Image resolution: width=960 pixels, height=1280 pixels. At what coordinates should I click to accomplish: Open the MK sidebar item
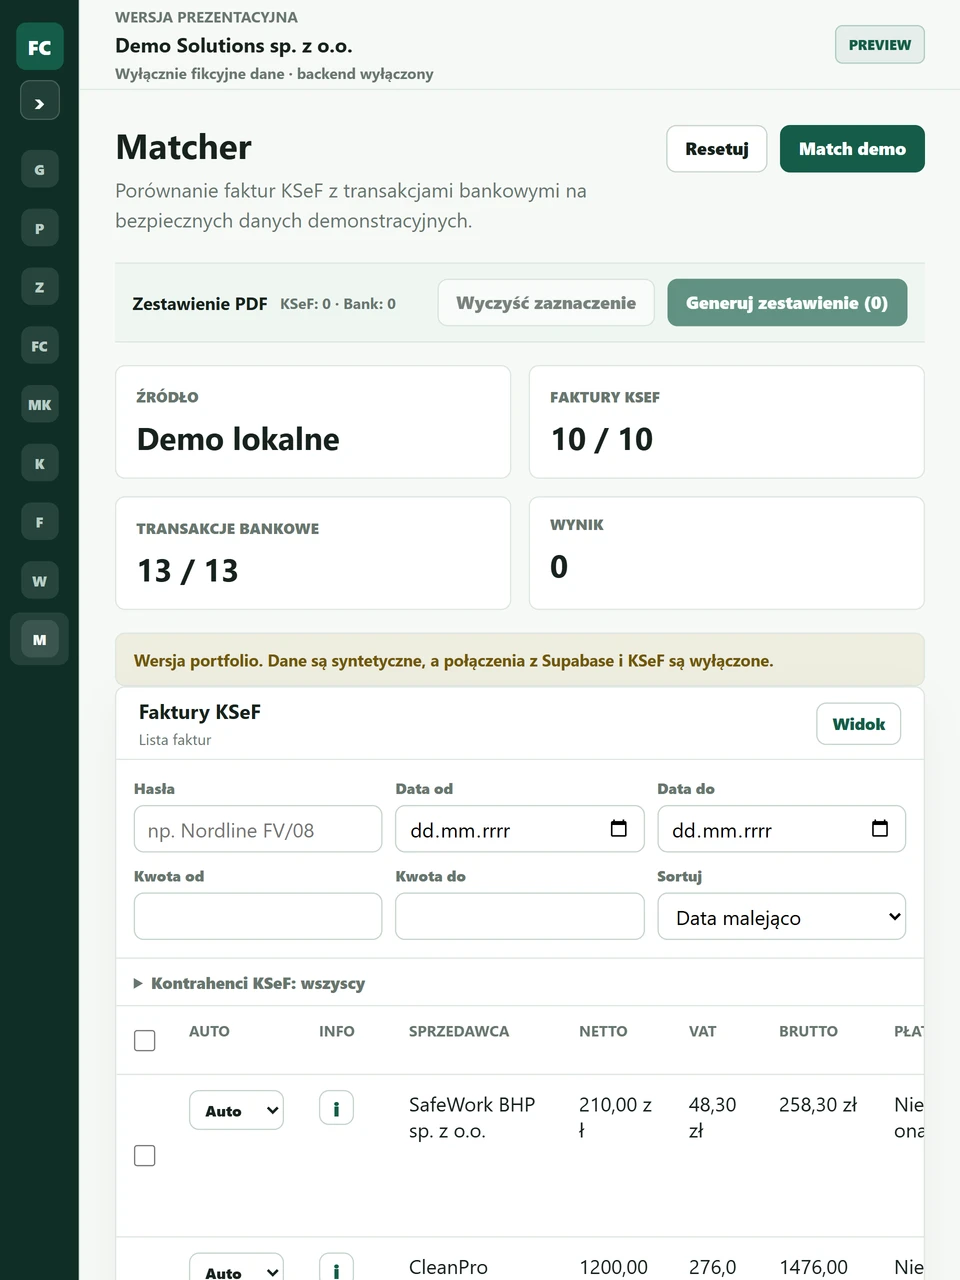pos(39,404)
